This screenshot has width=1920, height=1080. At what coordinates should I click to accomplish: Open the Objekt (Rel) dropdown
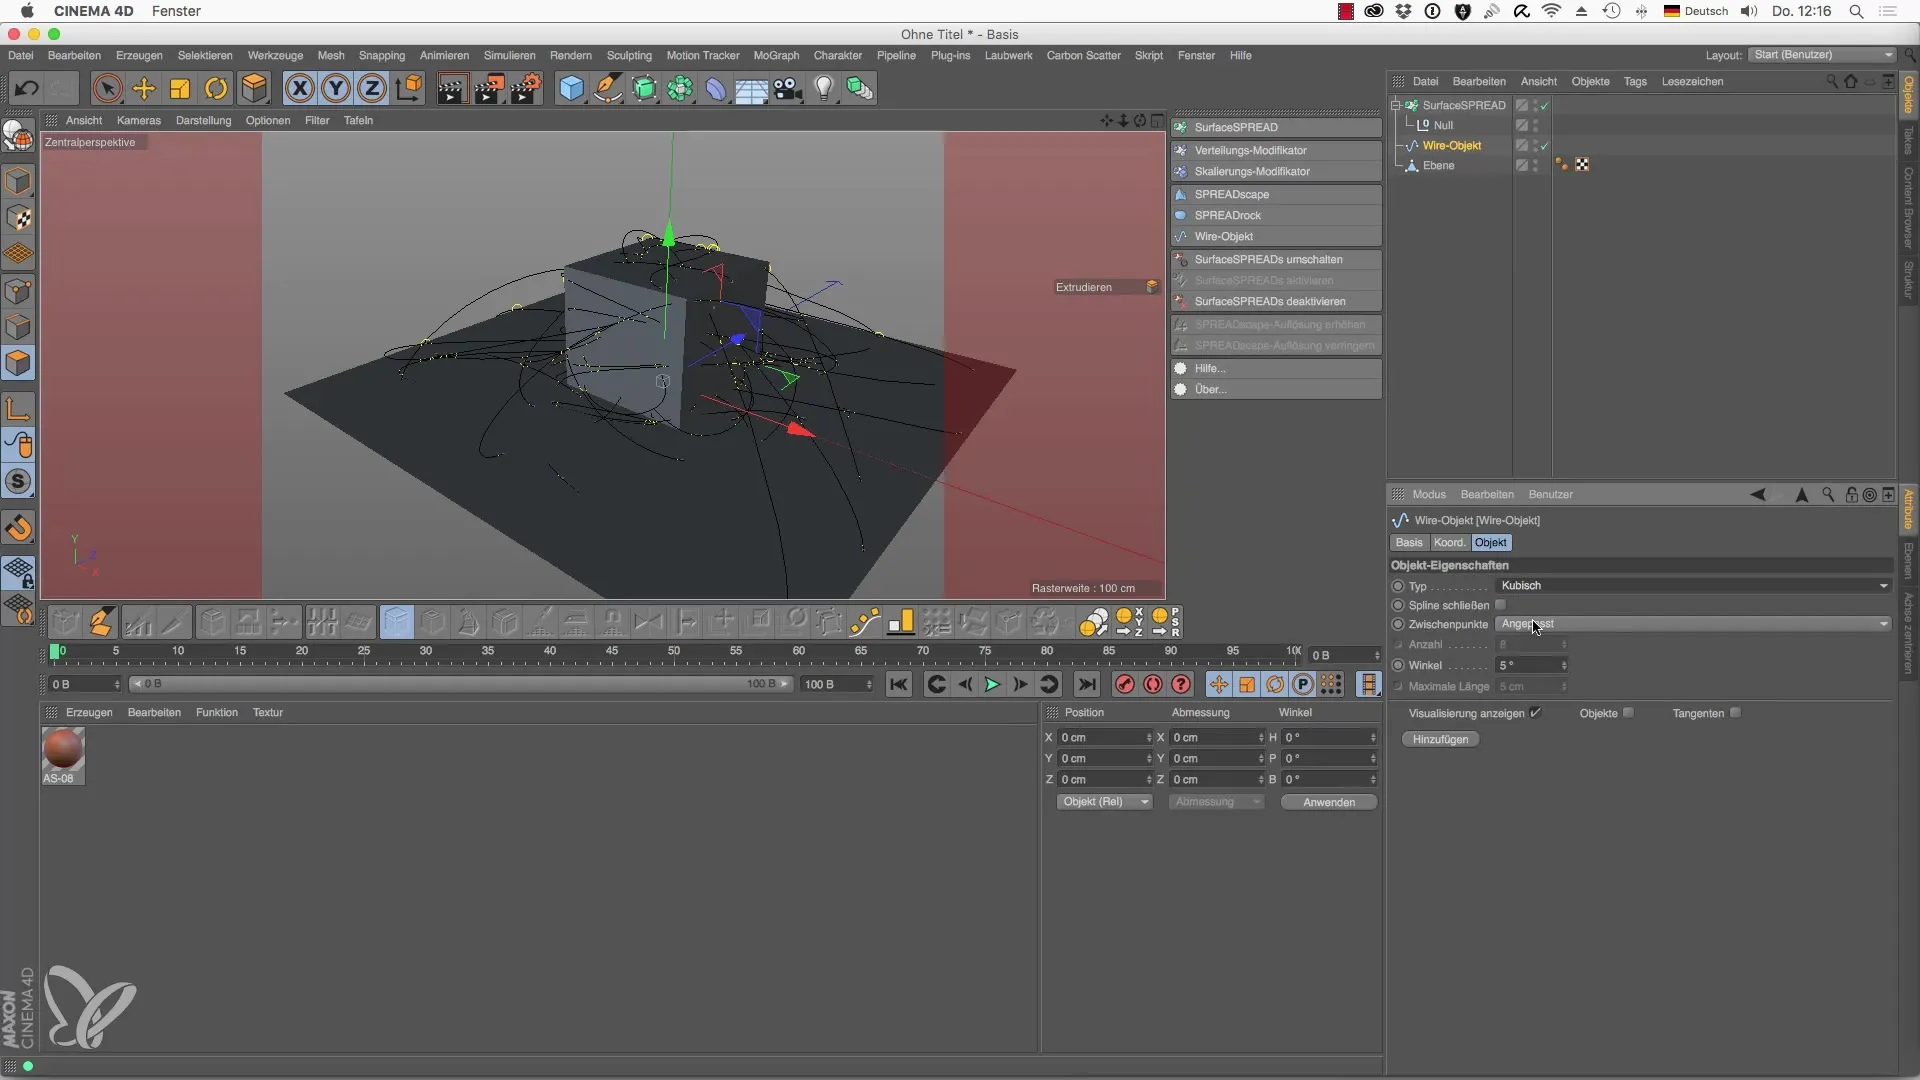1105,802
